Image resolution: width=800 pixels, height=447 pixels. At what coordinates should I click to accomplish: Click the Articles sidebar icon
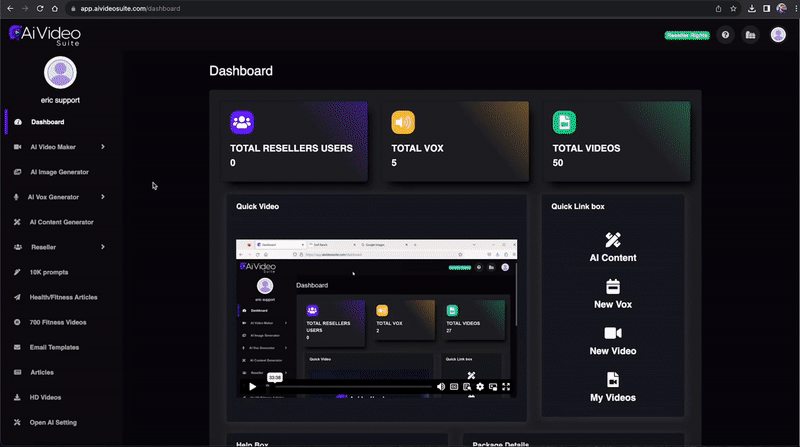tap(17, 372)
